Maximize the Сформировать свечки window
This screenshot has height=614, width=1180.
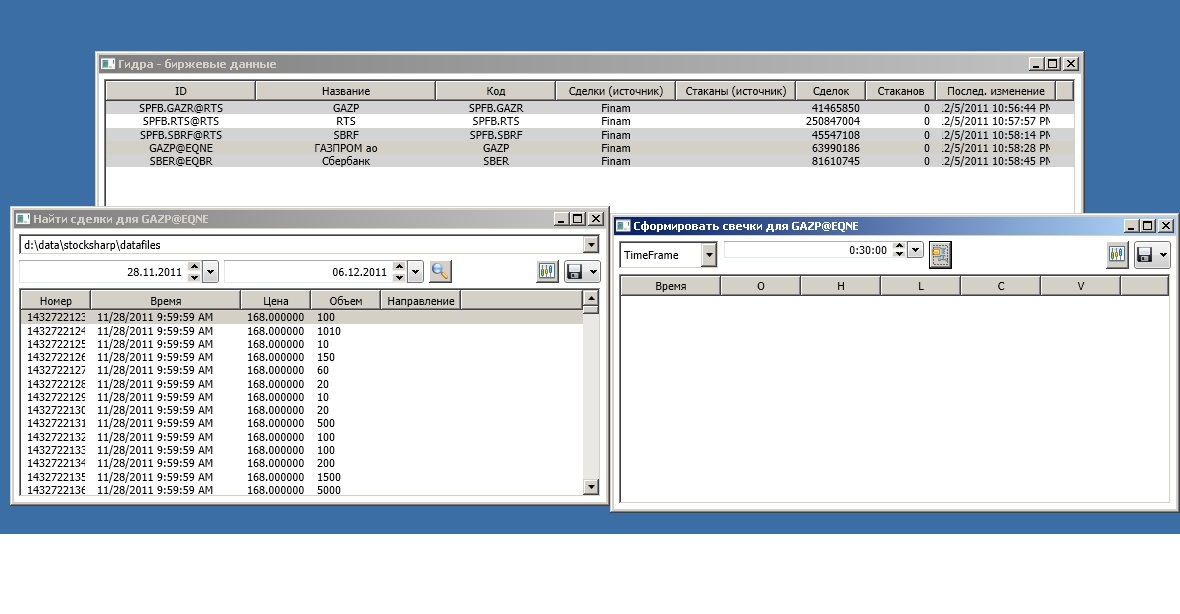(x=1147, y=226)
